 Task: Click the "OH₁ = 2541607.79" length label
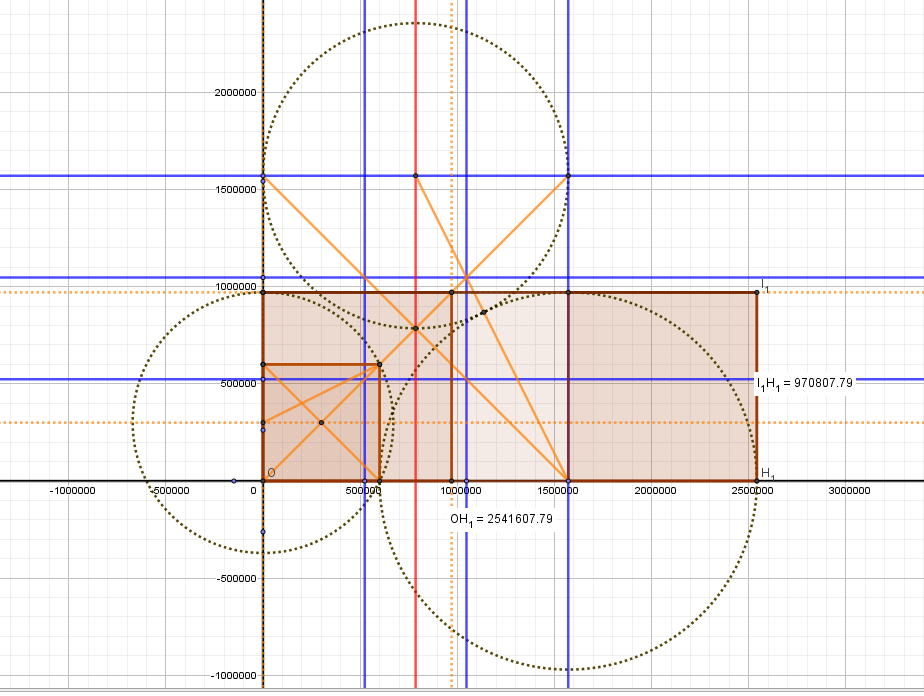tap(501, 520)
